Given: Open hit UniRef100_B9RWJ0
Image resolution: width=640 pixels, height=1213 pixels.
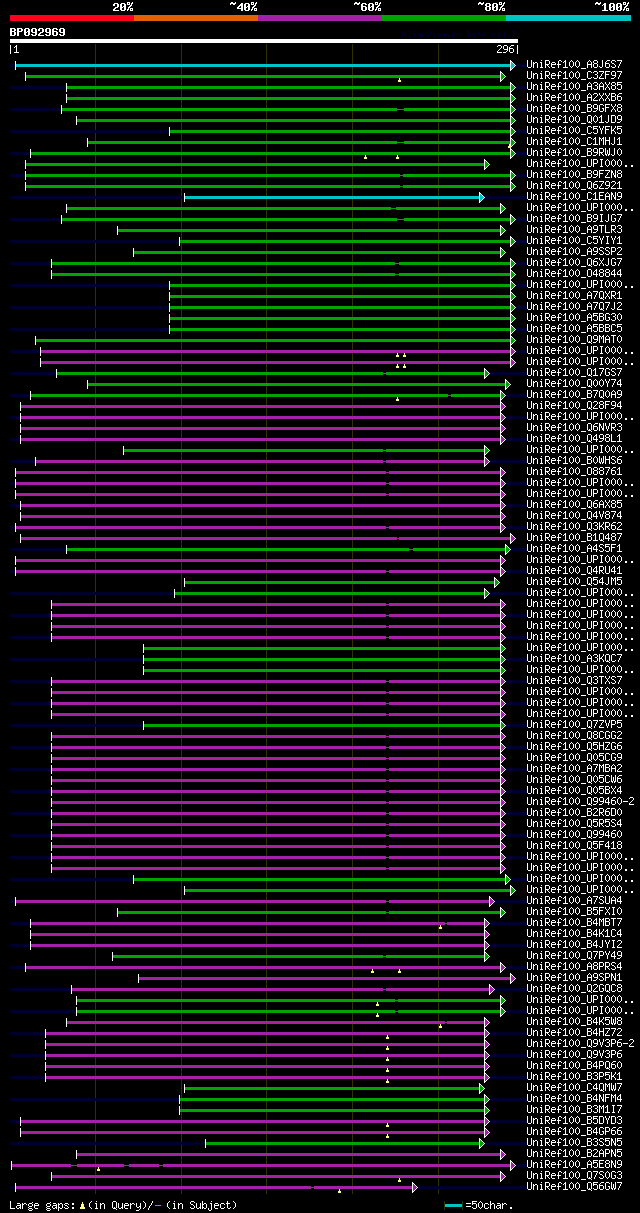Looking at the screenshot, I should (x=574, y=152).
